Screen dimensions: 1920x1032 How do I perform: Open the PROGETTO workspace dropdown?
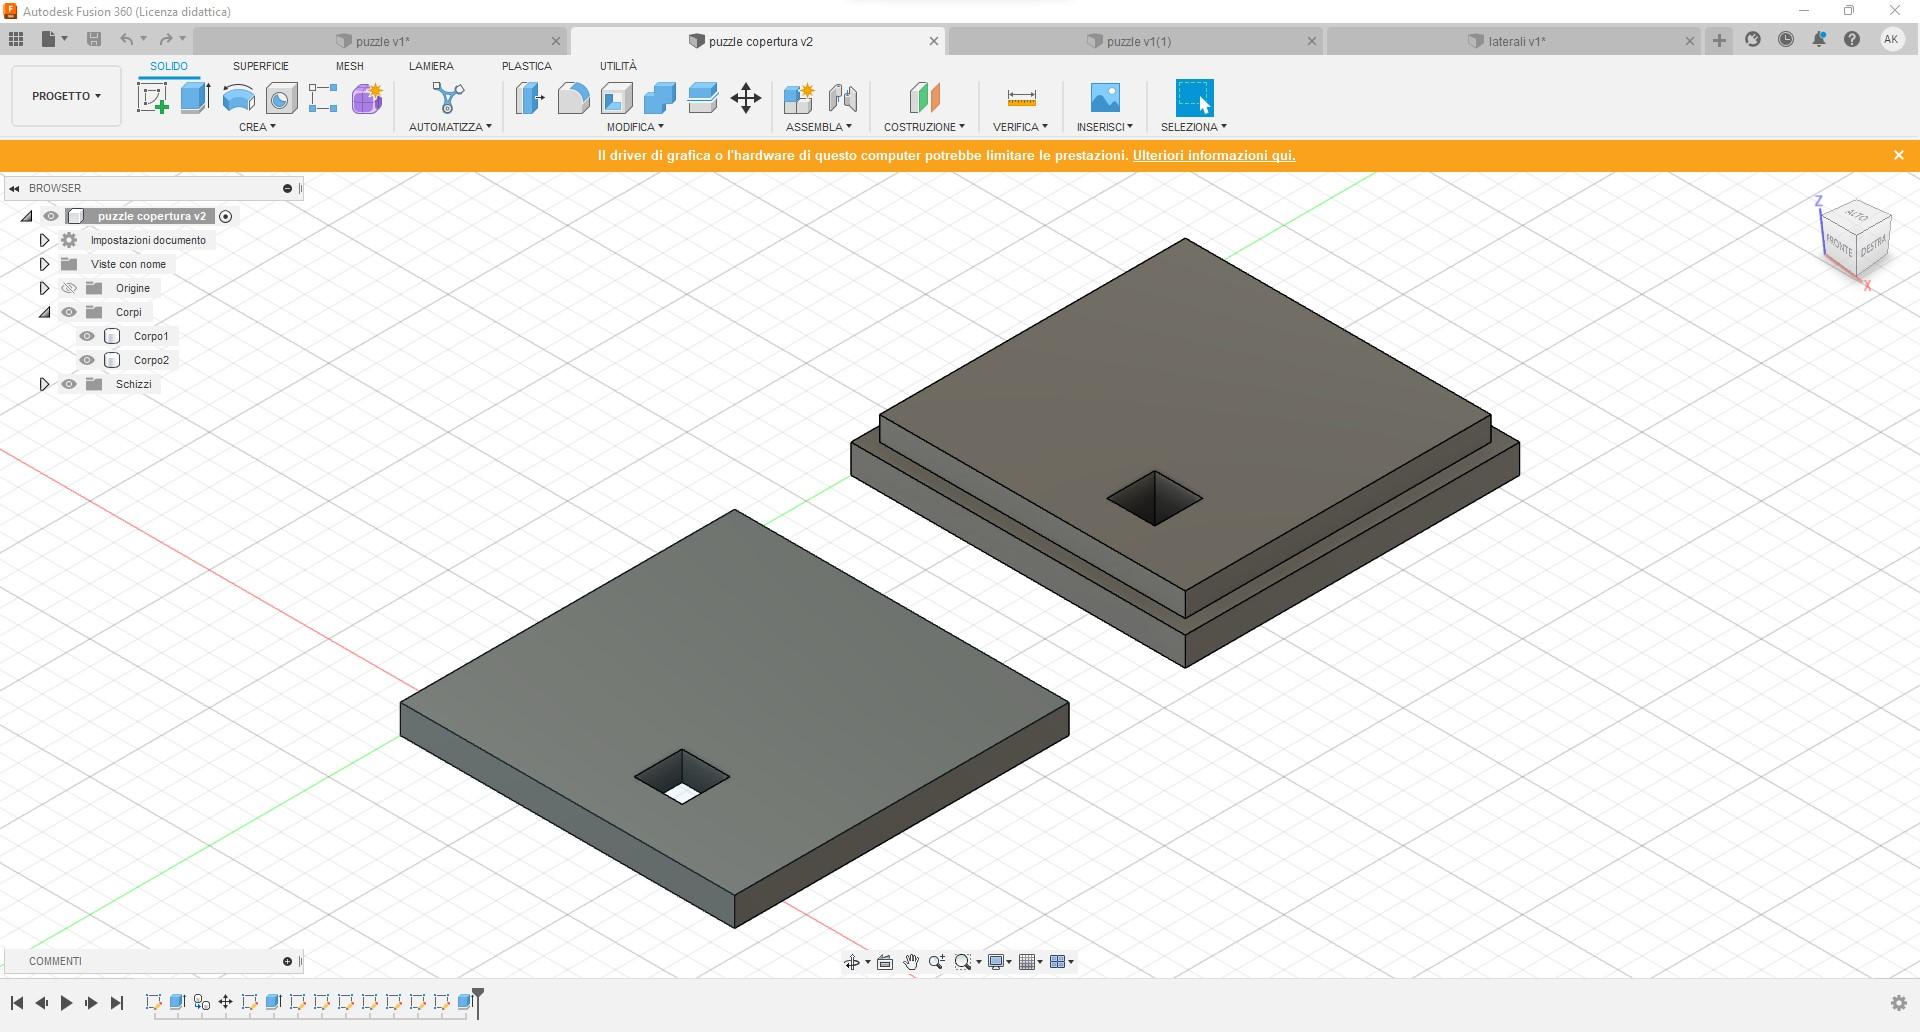coord(66,96)
